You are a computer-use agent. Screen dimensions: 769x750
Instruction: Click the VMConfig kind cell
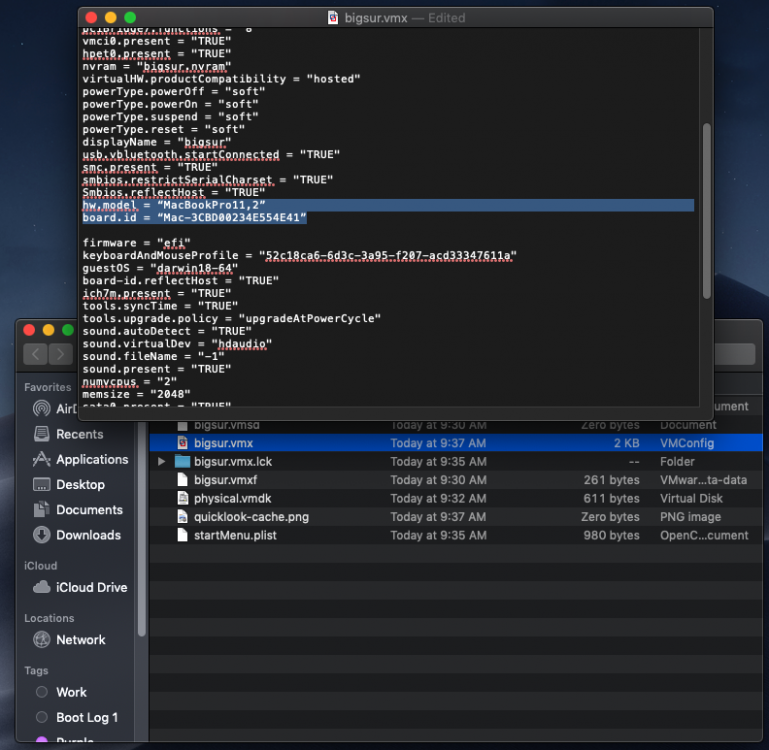687,443
